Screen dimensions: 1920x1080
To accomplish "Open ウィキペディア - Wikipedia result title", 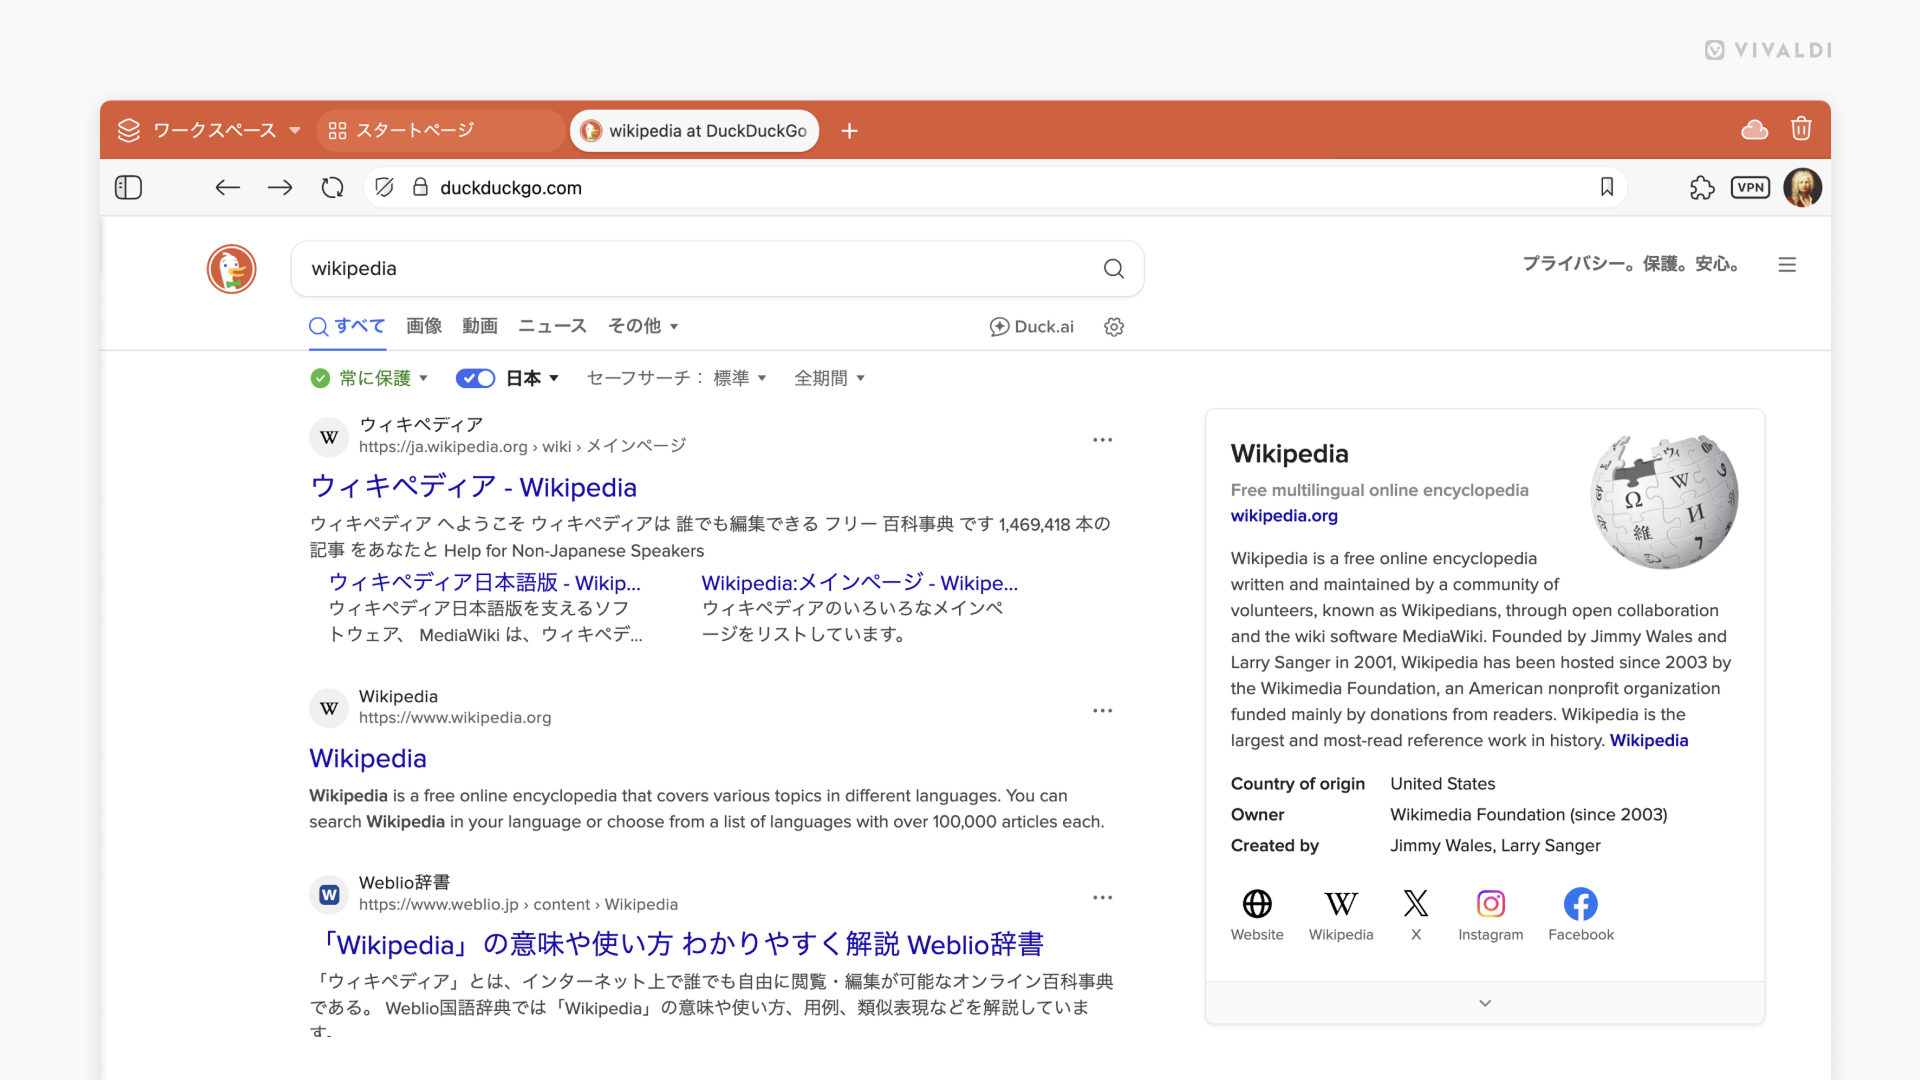I will click(x=473, y=487).
